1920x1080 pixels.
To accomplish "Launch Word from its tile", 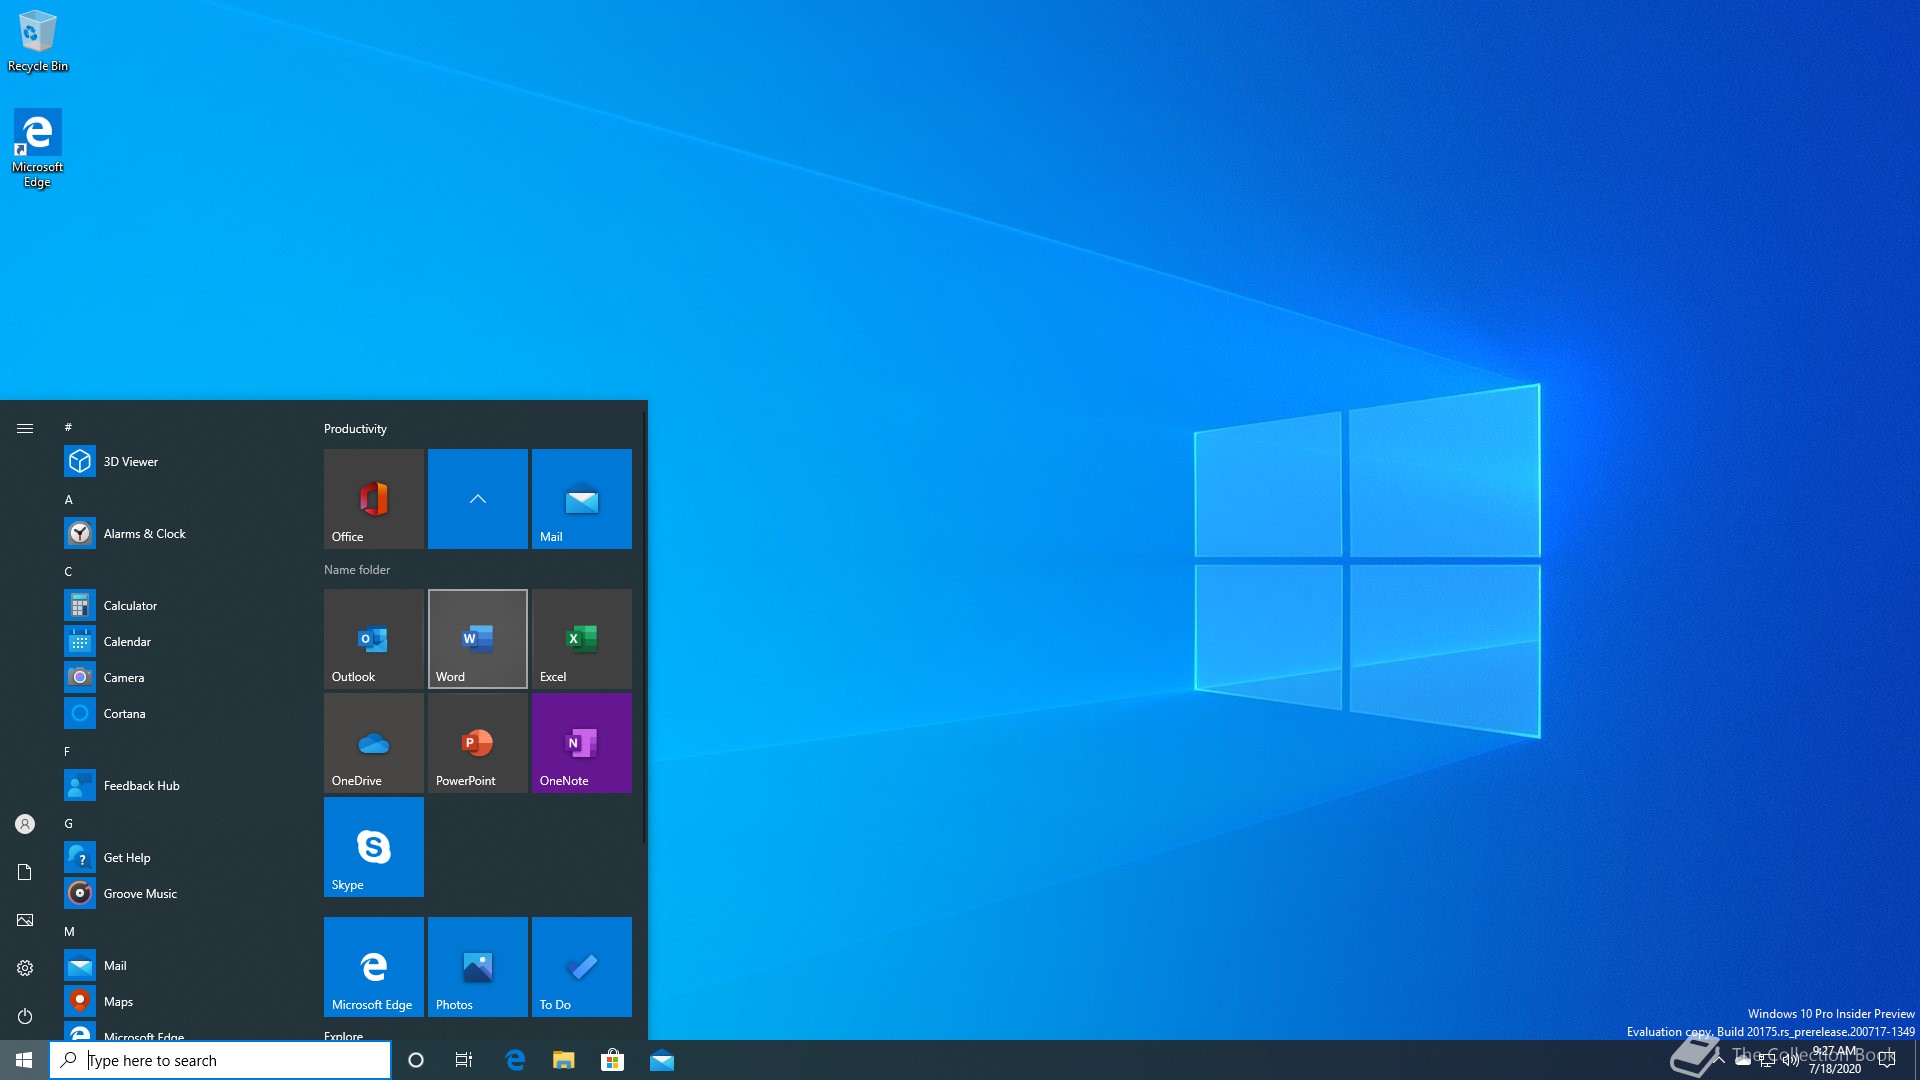I will click(478, 639).
